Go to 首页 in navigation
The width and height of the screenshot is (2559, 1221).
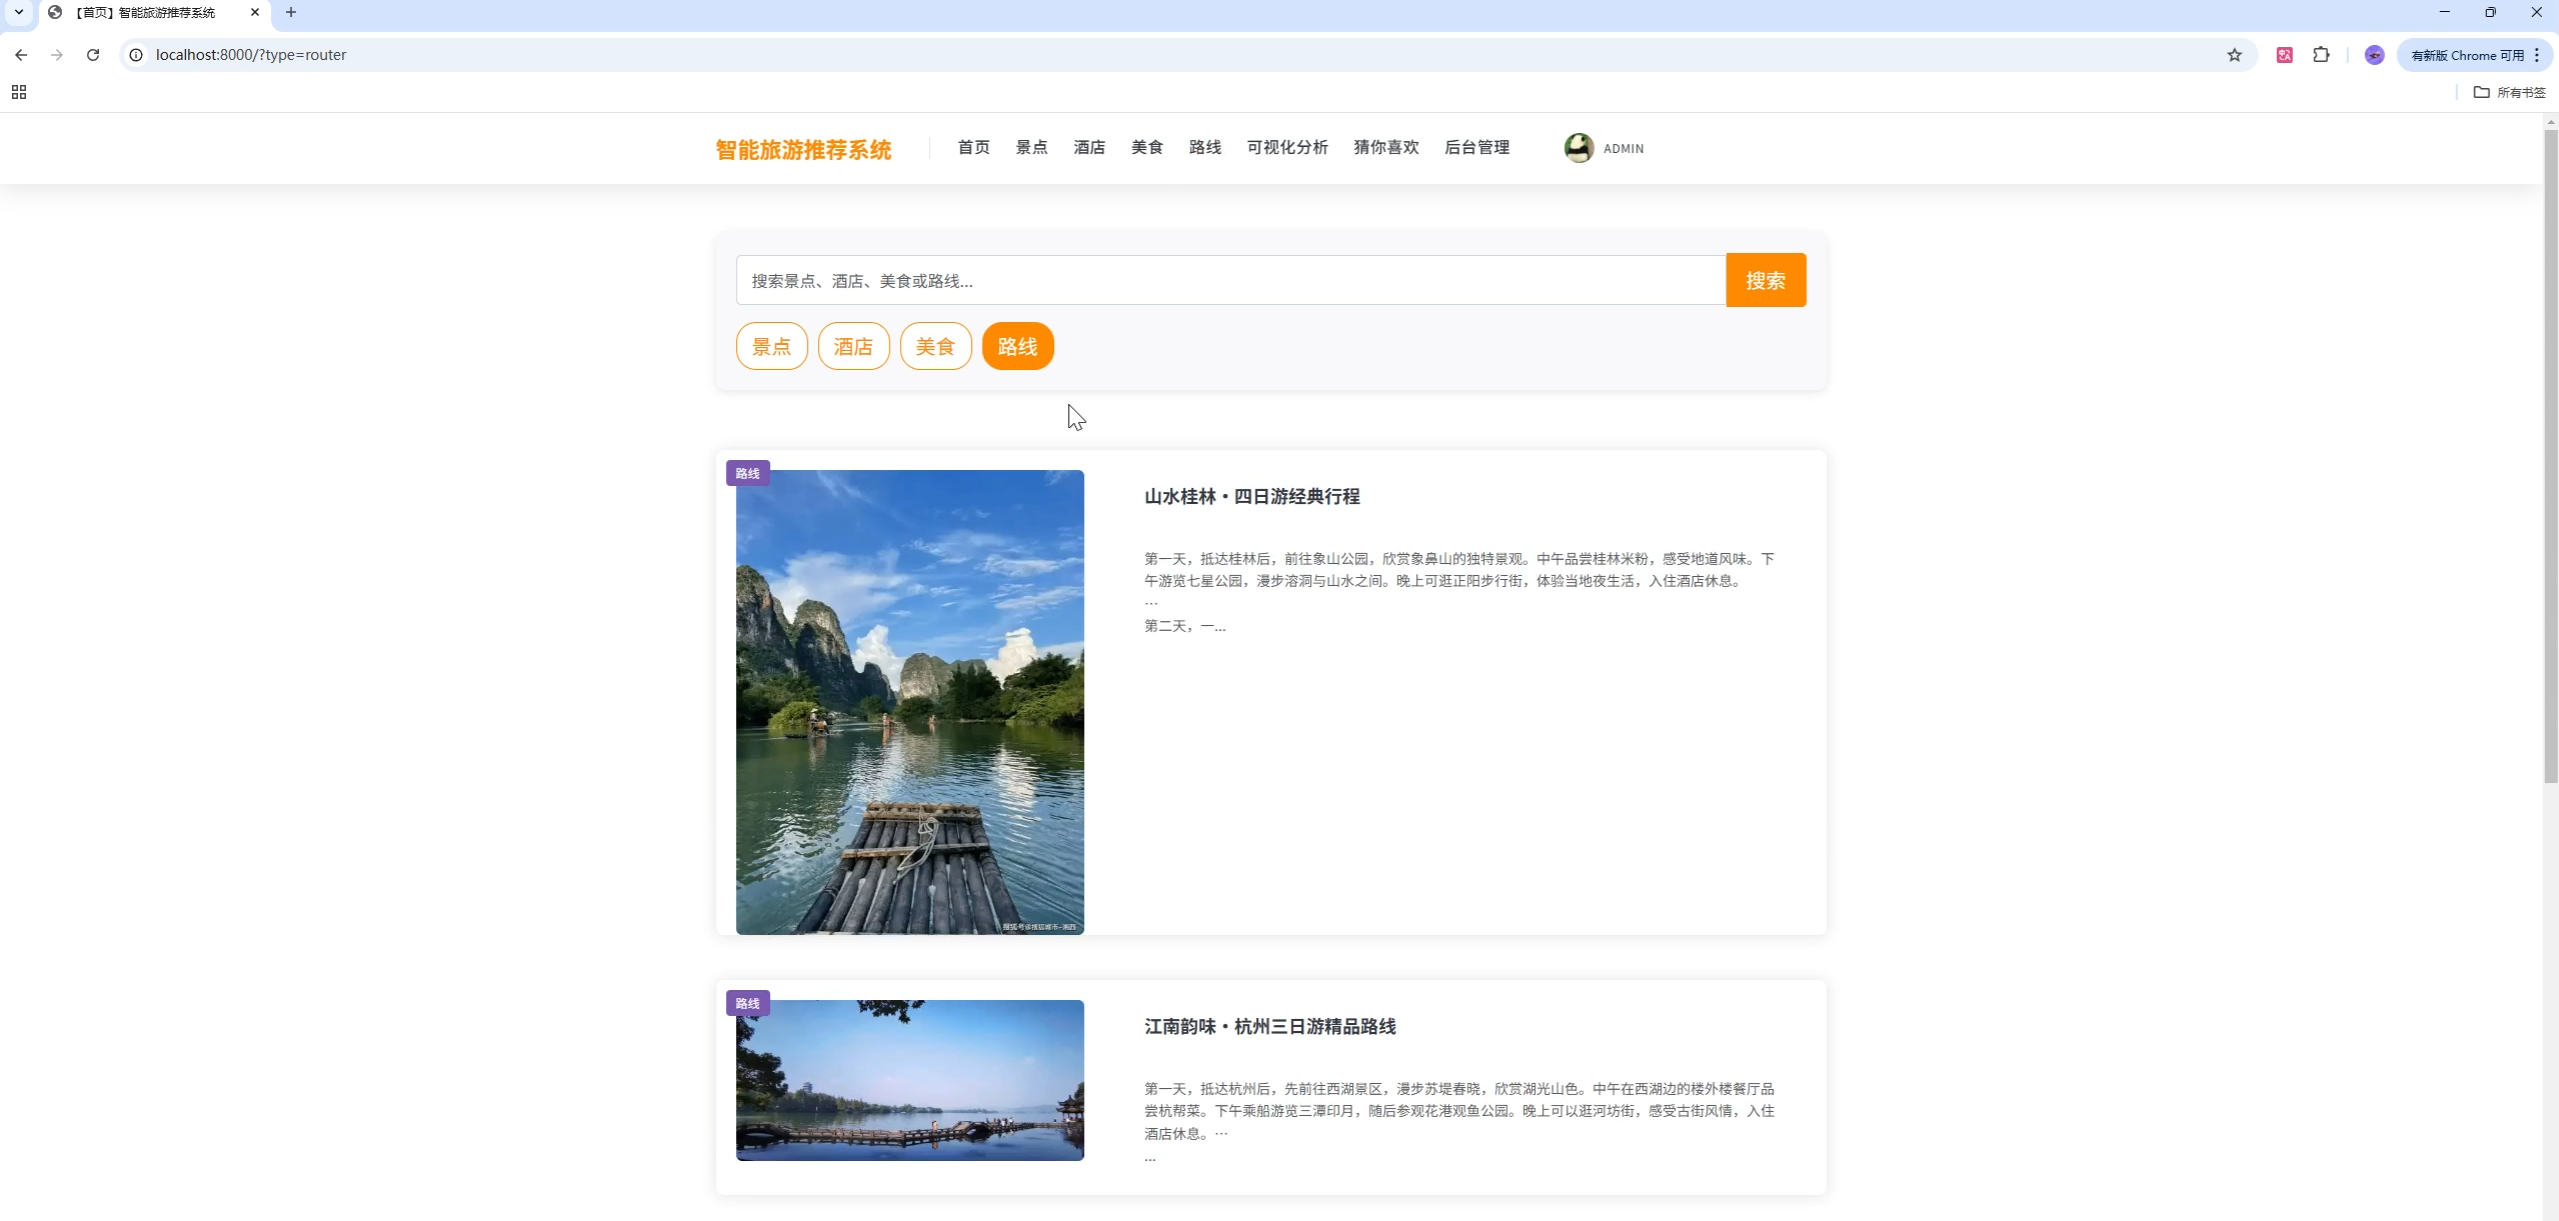coord(973,147)
